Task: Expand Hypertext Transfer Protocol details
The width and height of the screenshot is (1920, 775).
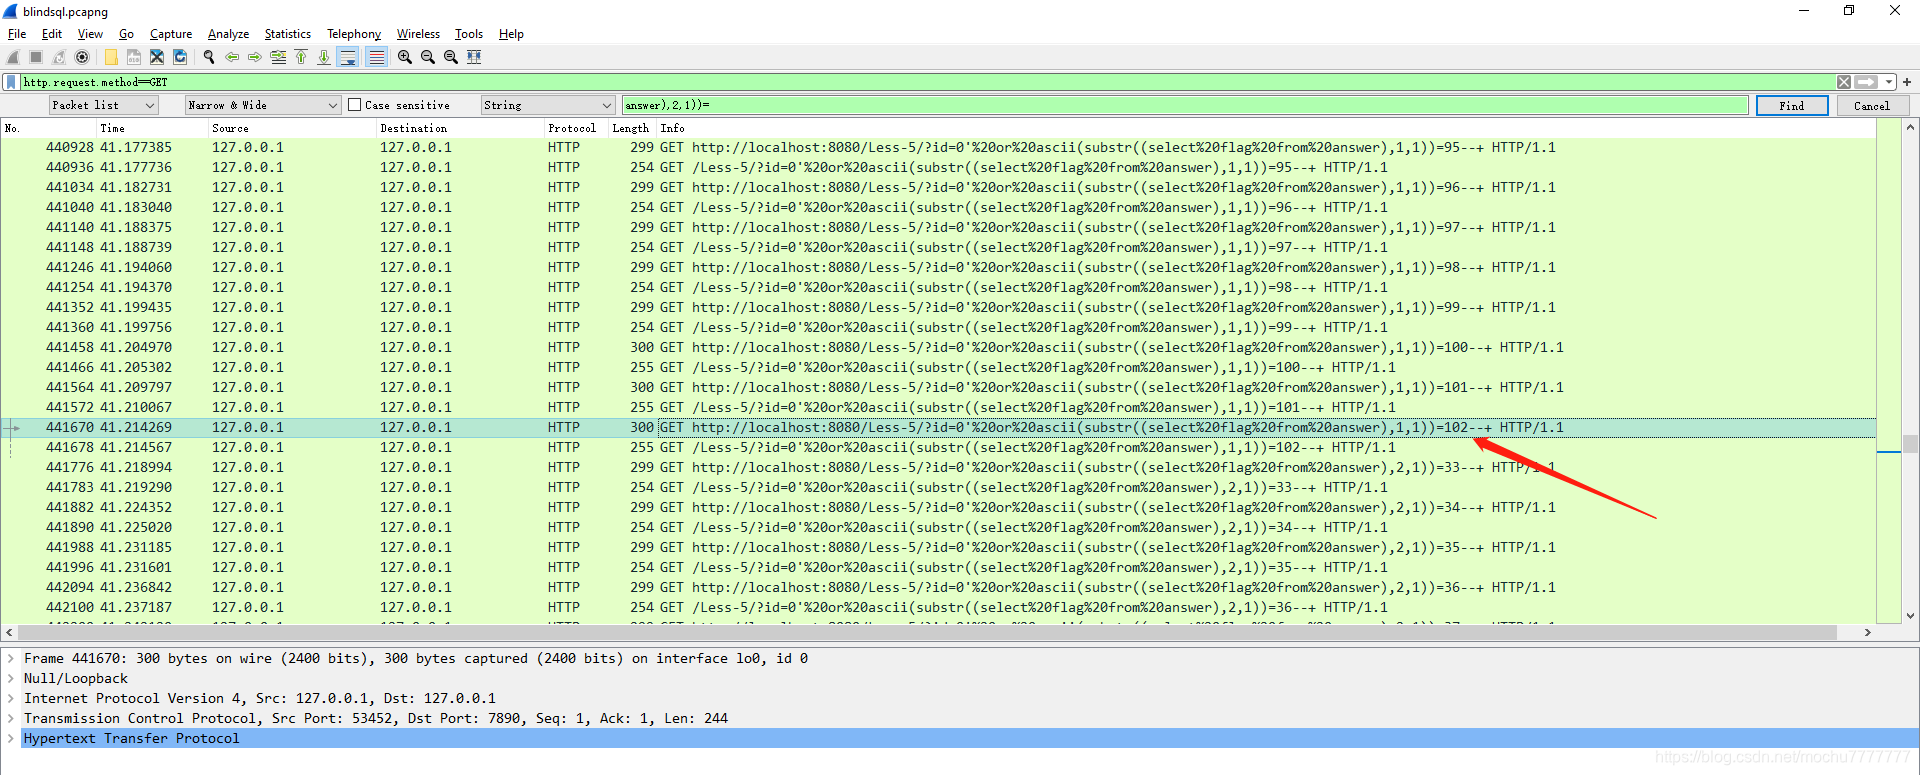Action: (x=11, y=738)
